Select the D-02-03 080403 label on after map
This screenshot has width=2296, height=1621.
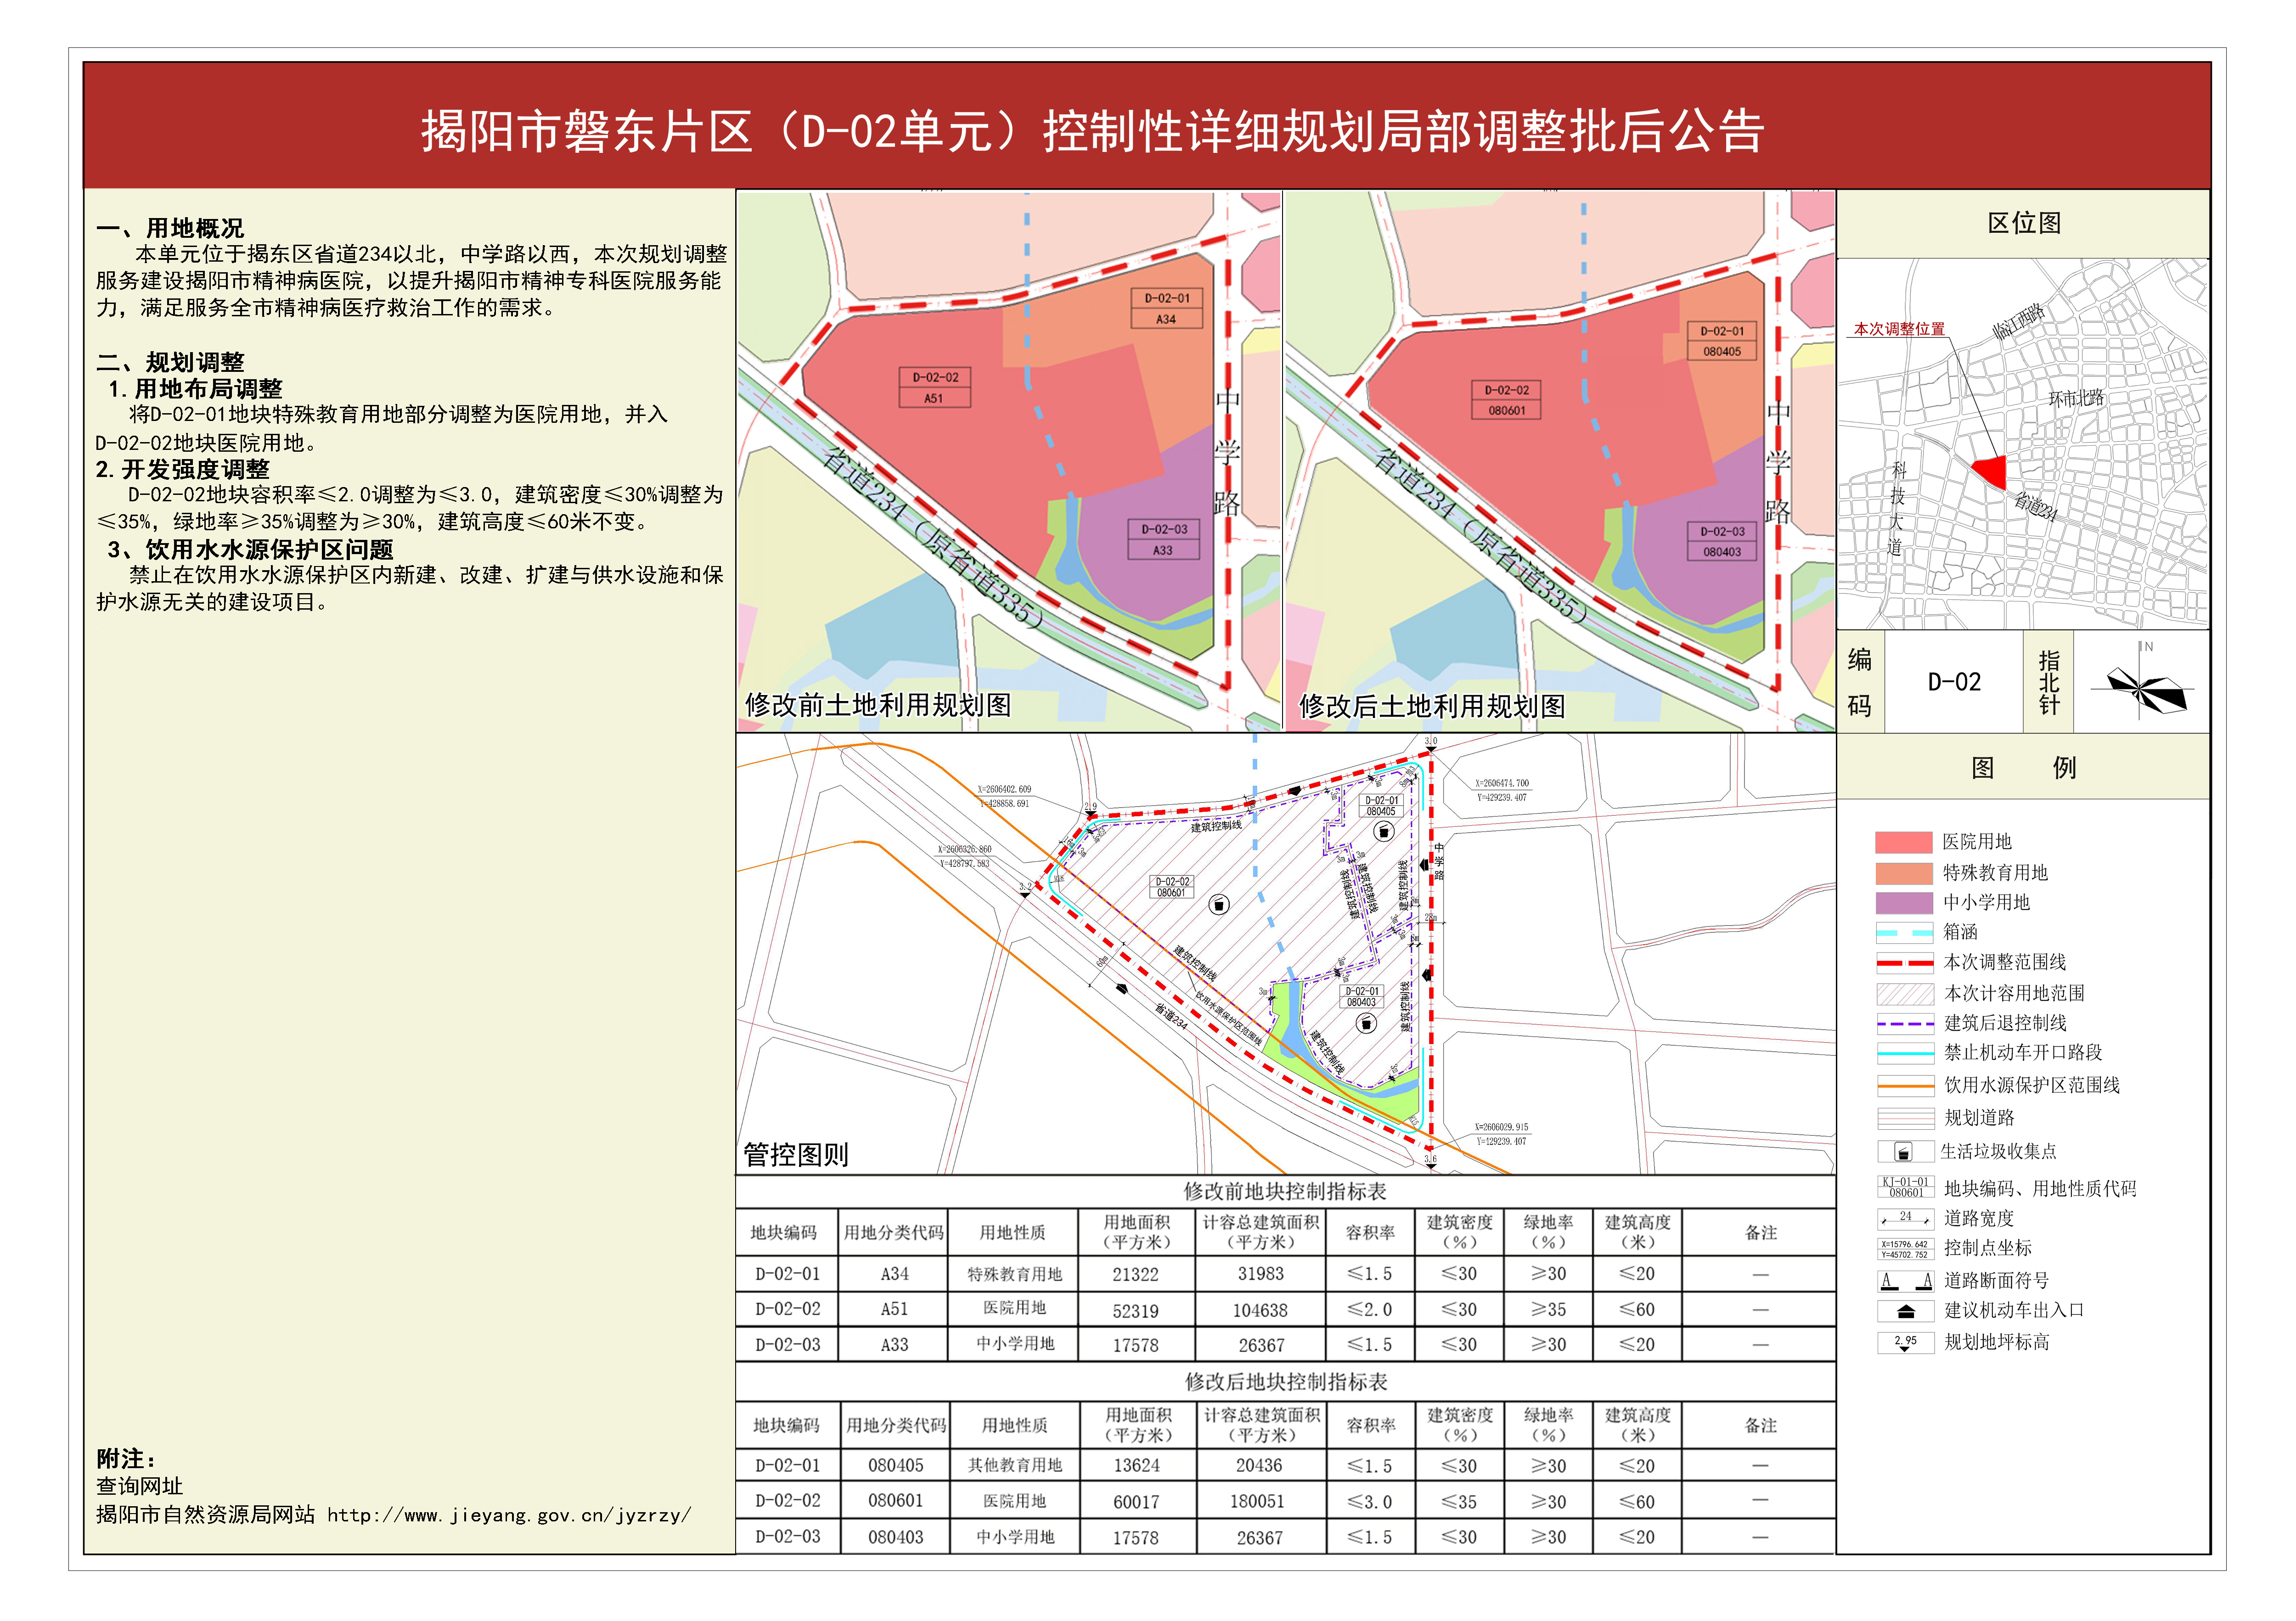coord(1722,541)
